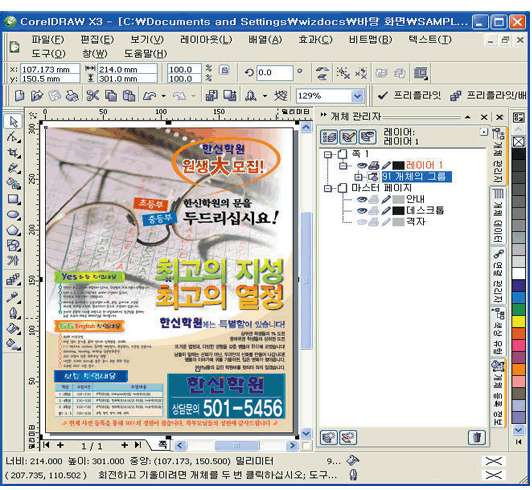Click the rotation angle input field
The width and height of the screenshot is (532, 490).
point(274,73)
